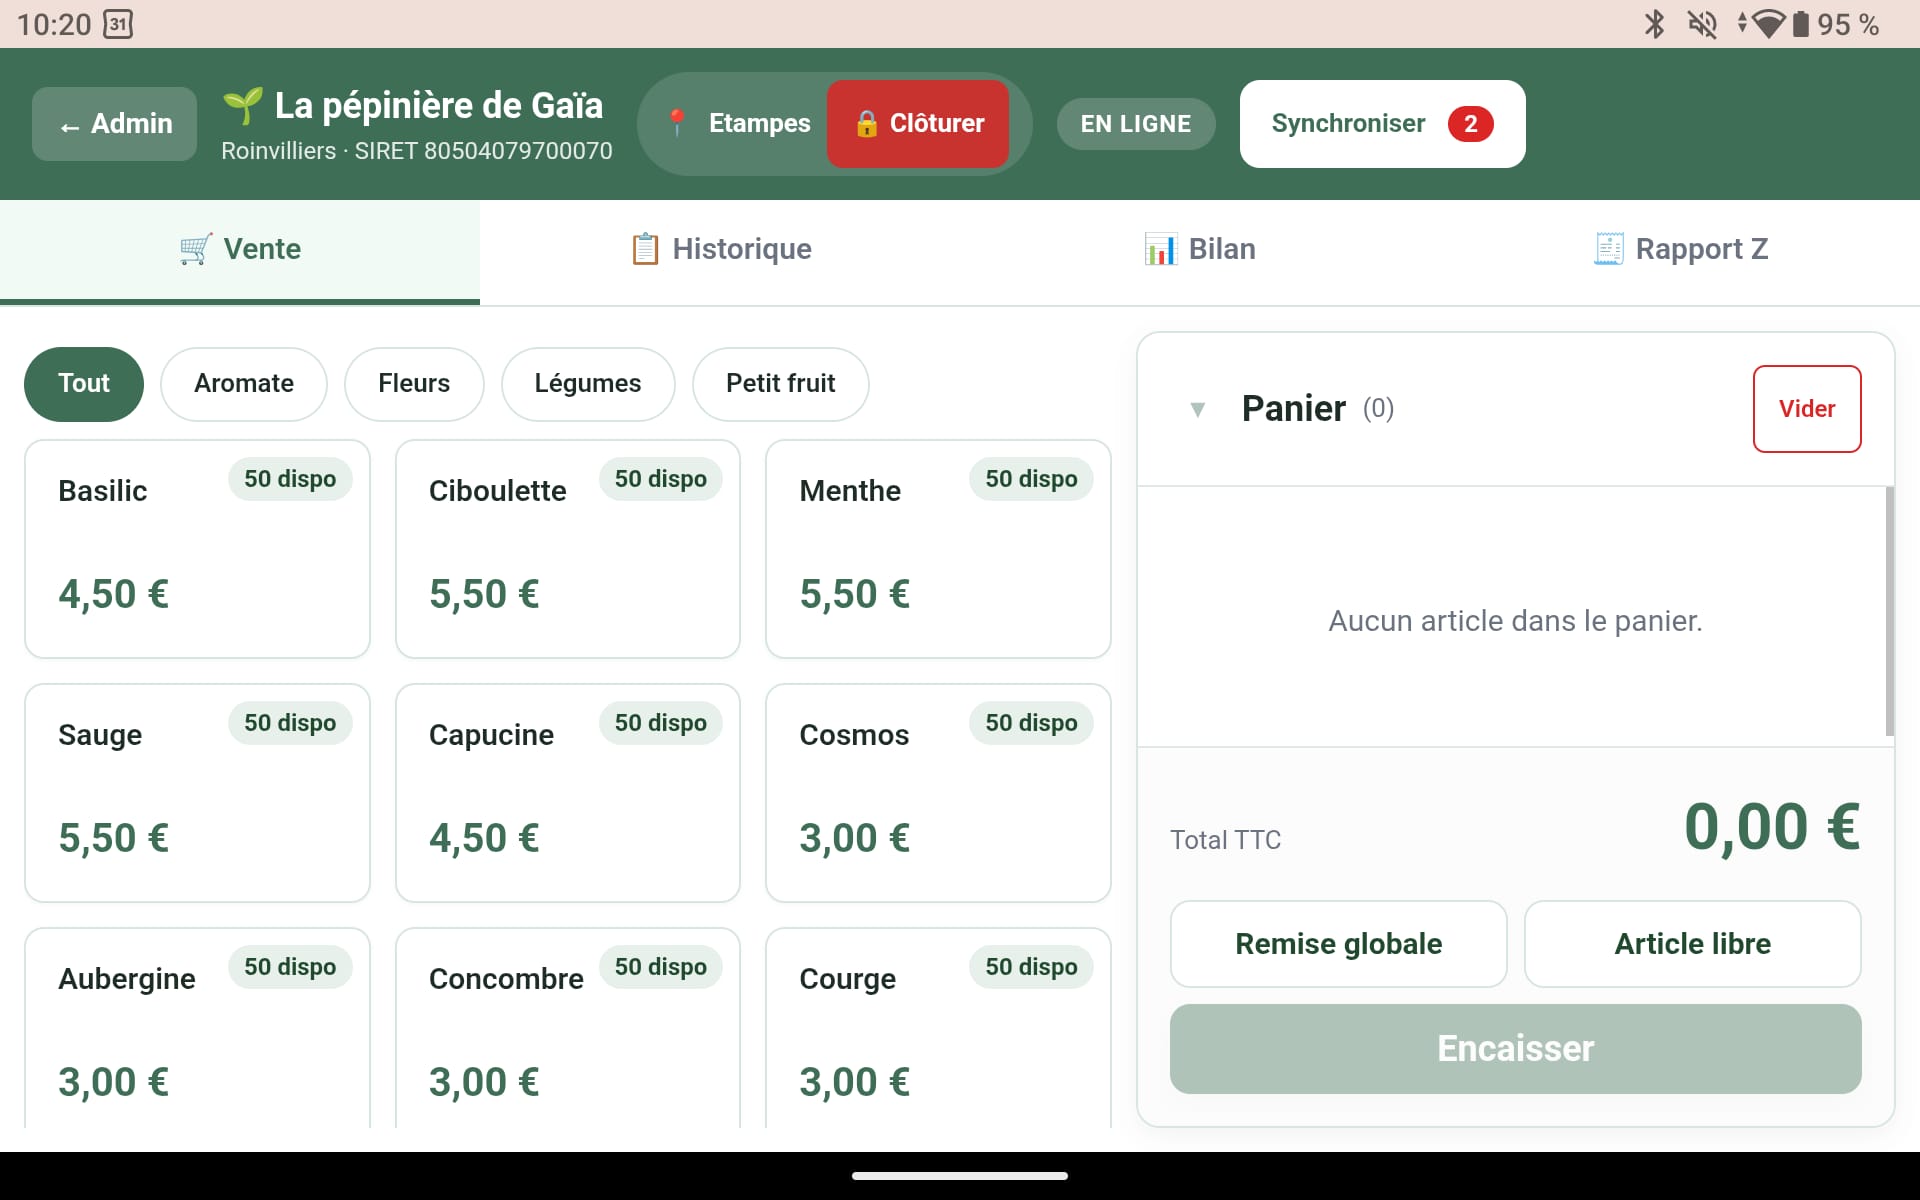Click the 3,00 € price on Cosmos
The width and height of the screenshot is (1920, 1200).
click(x=854, y=838)
